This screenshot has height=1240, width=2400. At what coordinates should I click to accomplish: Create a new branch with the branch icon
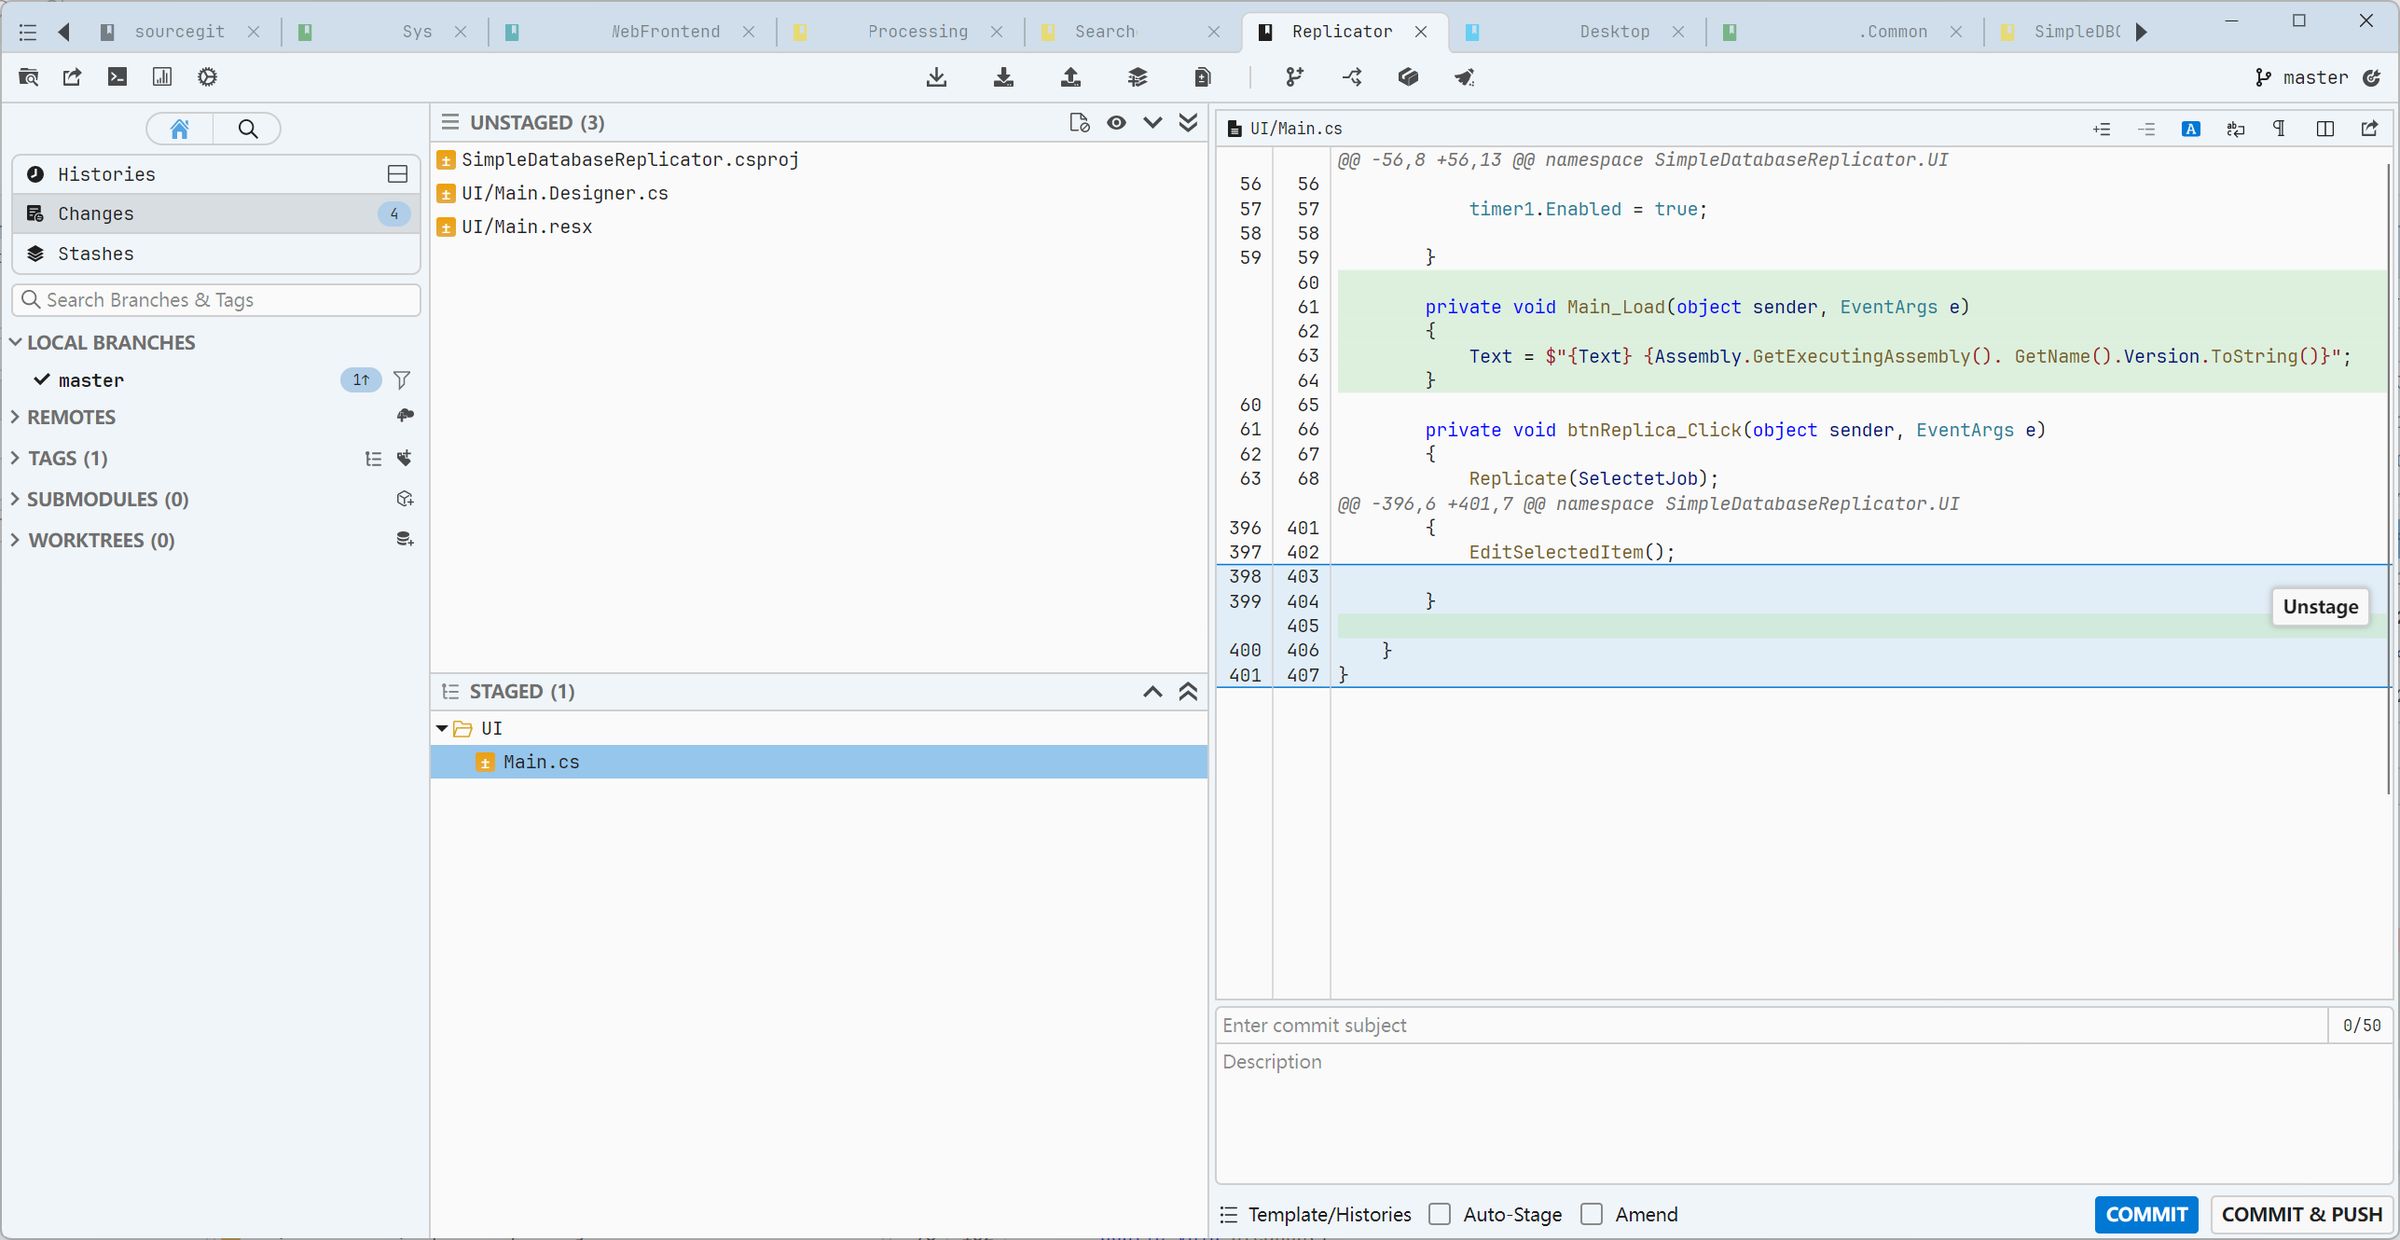tap(1294, 77)
